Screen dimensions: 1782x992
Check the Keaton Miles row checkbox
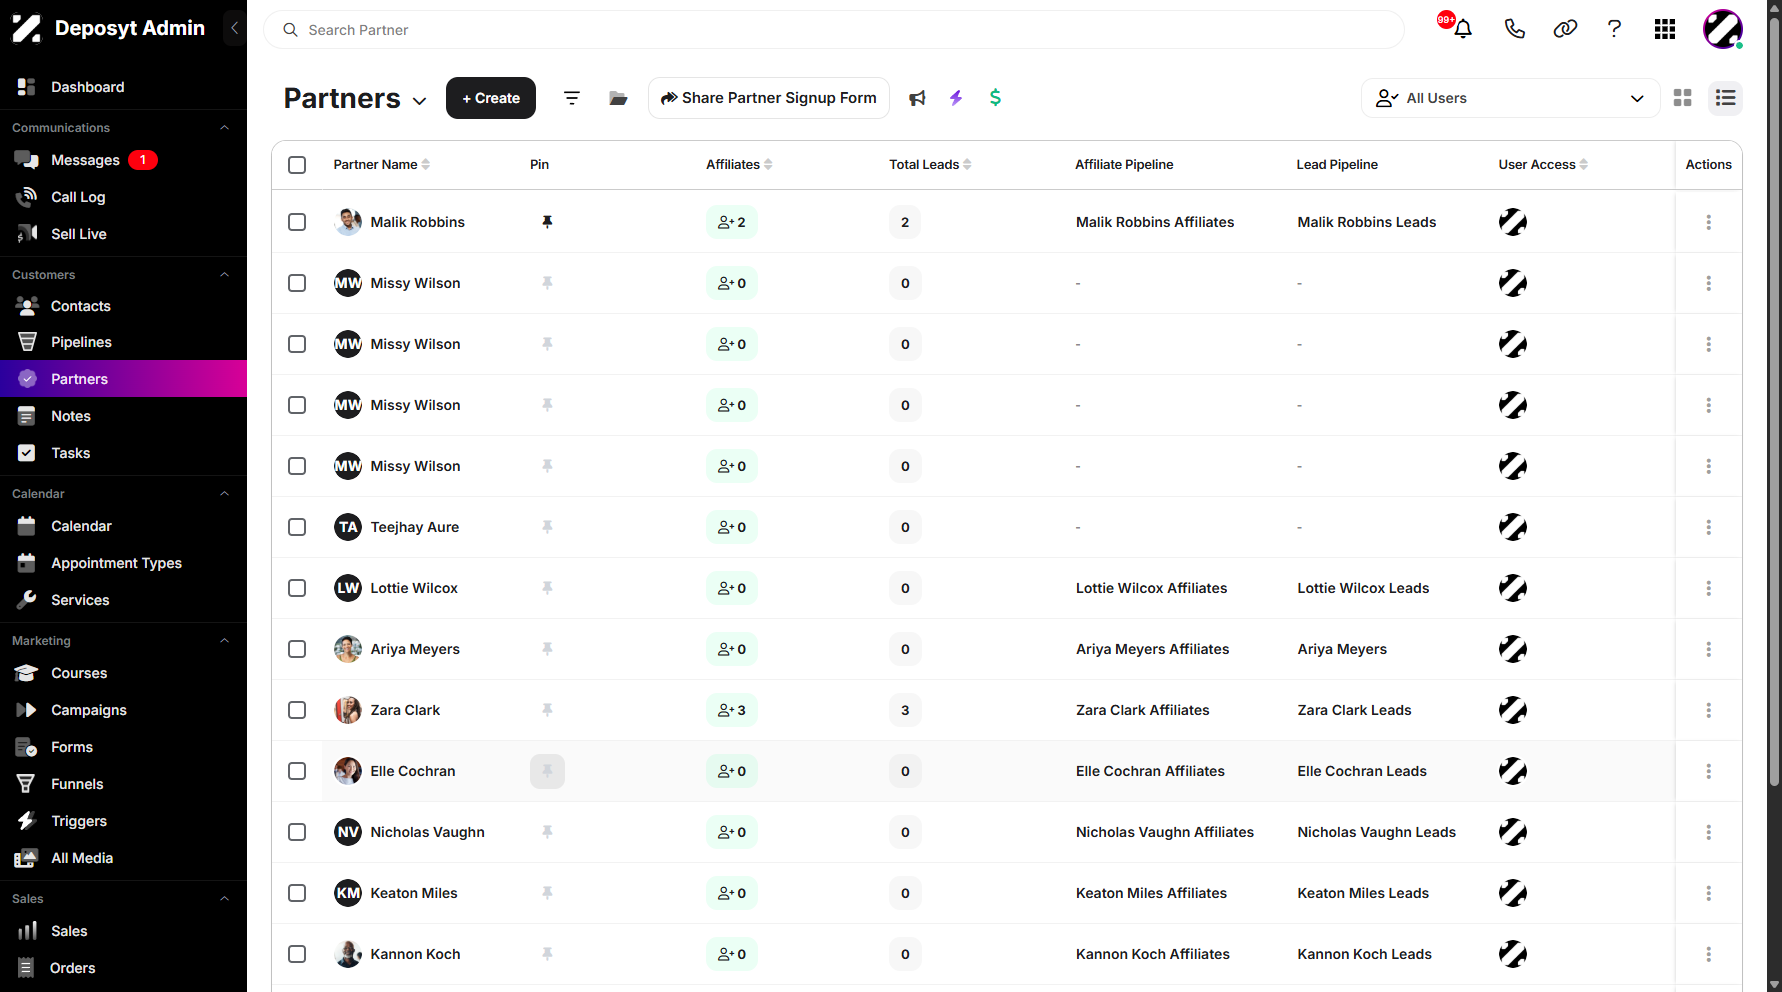click(297, 893)
